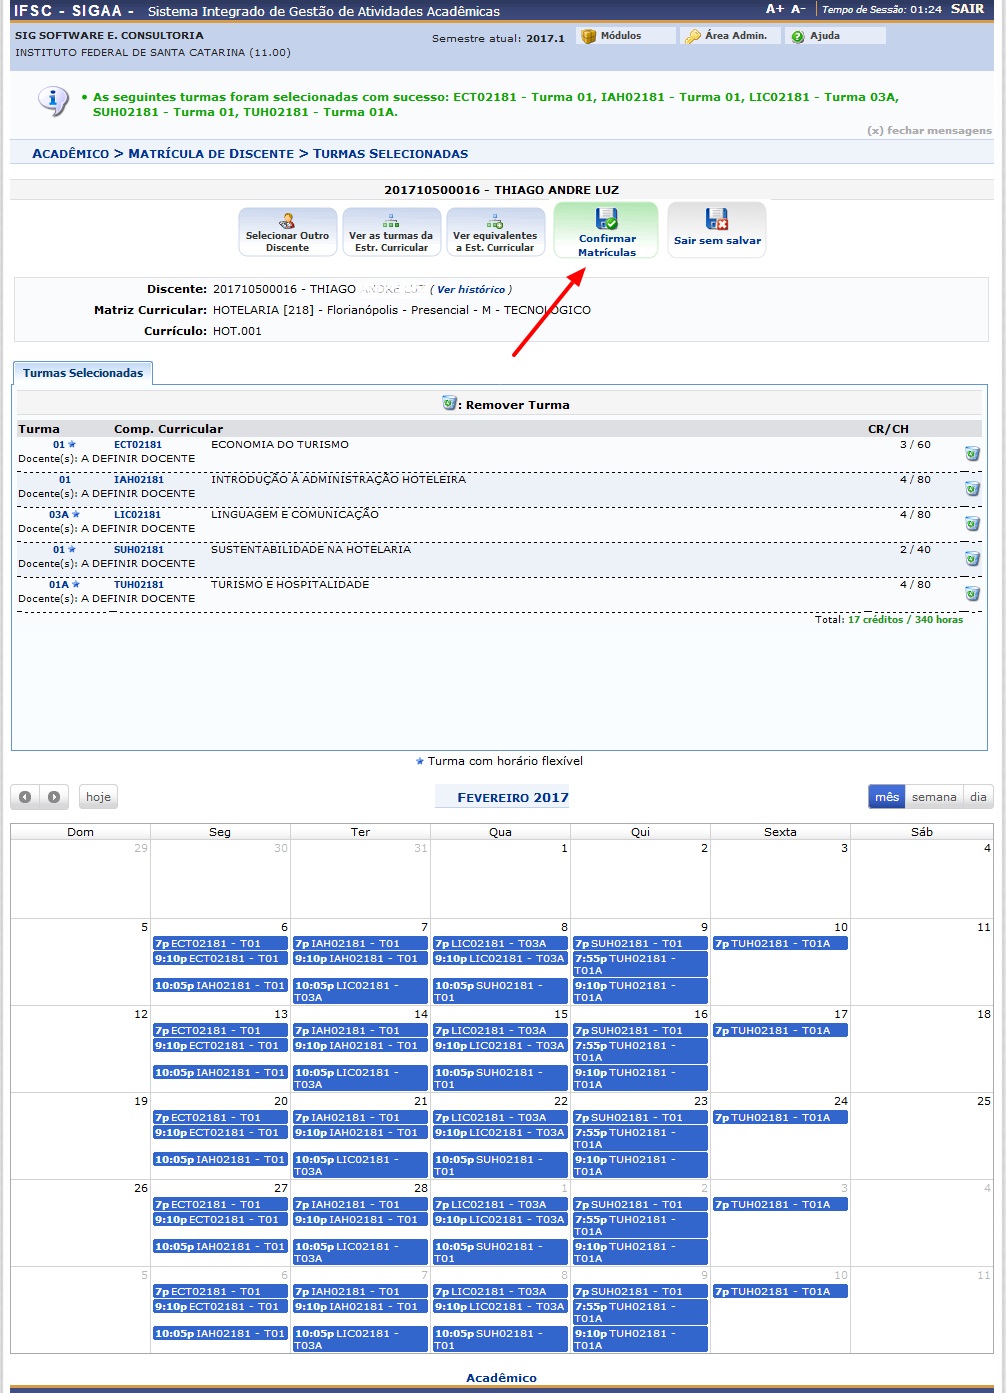The height and width of the screenshot is (1393, 1006).
Task: Open Ver equivalentes a Est. Curricular
Action: tap(495, 232)
